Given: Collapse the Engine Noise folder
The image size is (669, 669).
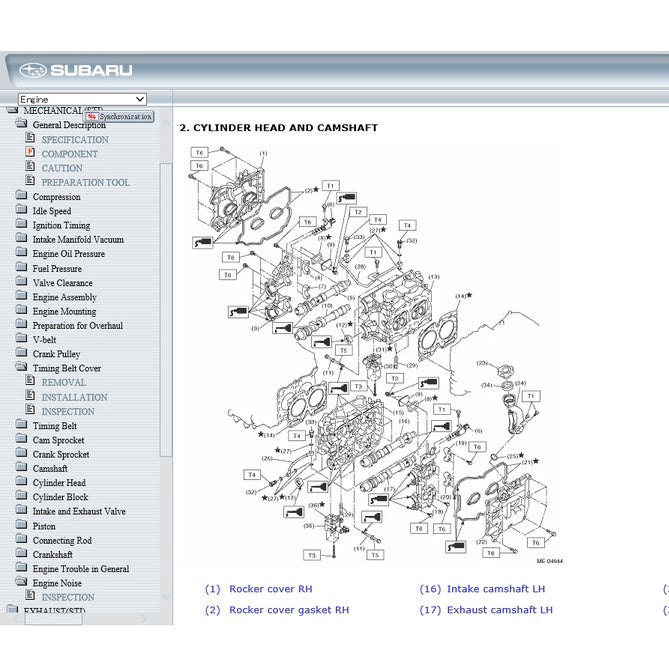Looking at the screenshot, I should tap(21, 582).
